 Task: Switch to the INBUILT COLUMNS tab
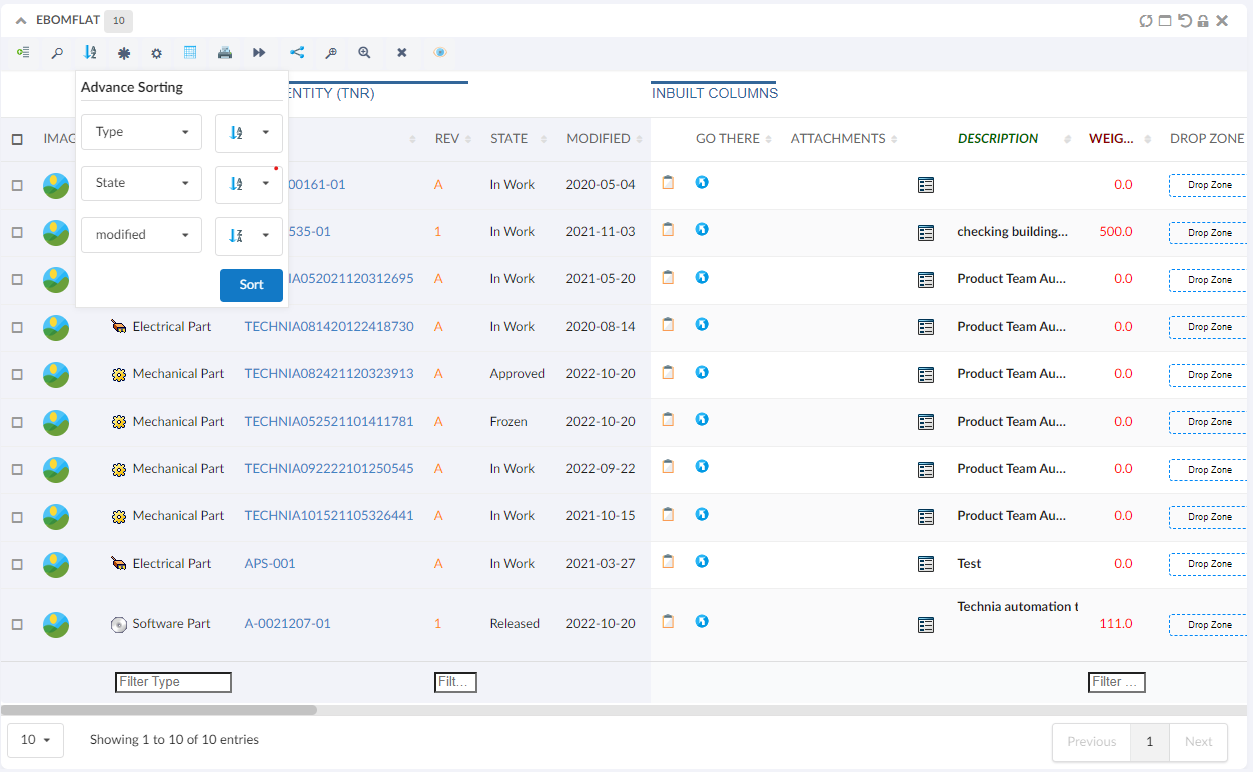click(x=714, y=93)
